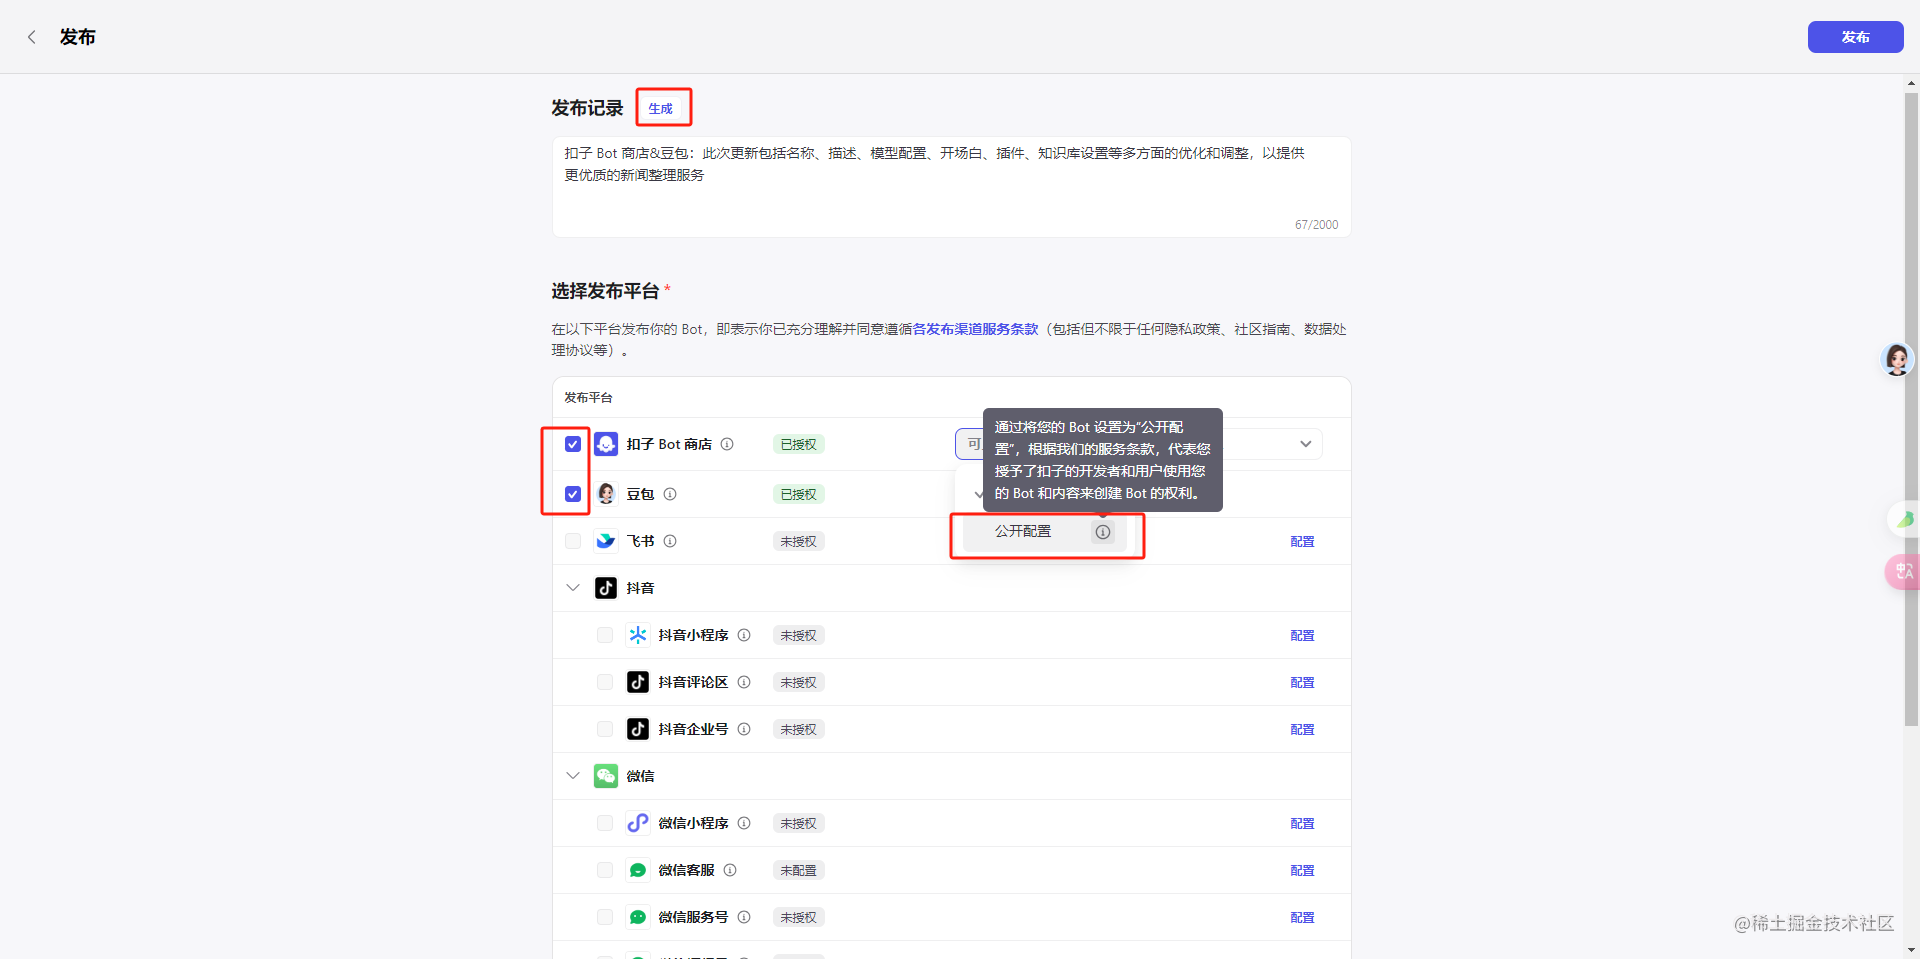The image size is (1920, 959).
Task: Check the 抖音评论区 checkbox
Action: pyautogui.click(x=605, y=682)
